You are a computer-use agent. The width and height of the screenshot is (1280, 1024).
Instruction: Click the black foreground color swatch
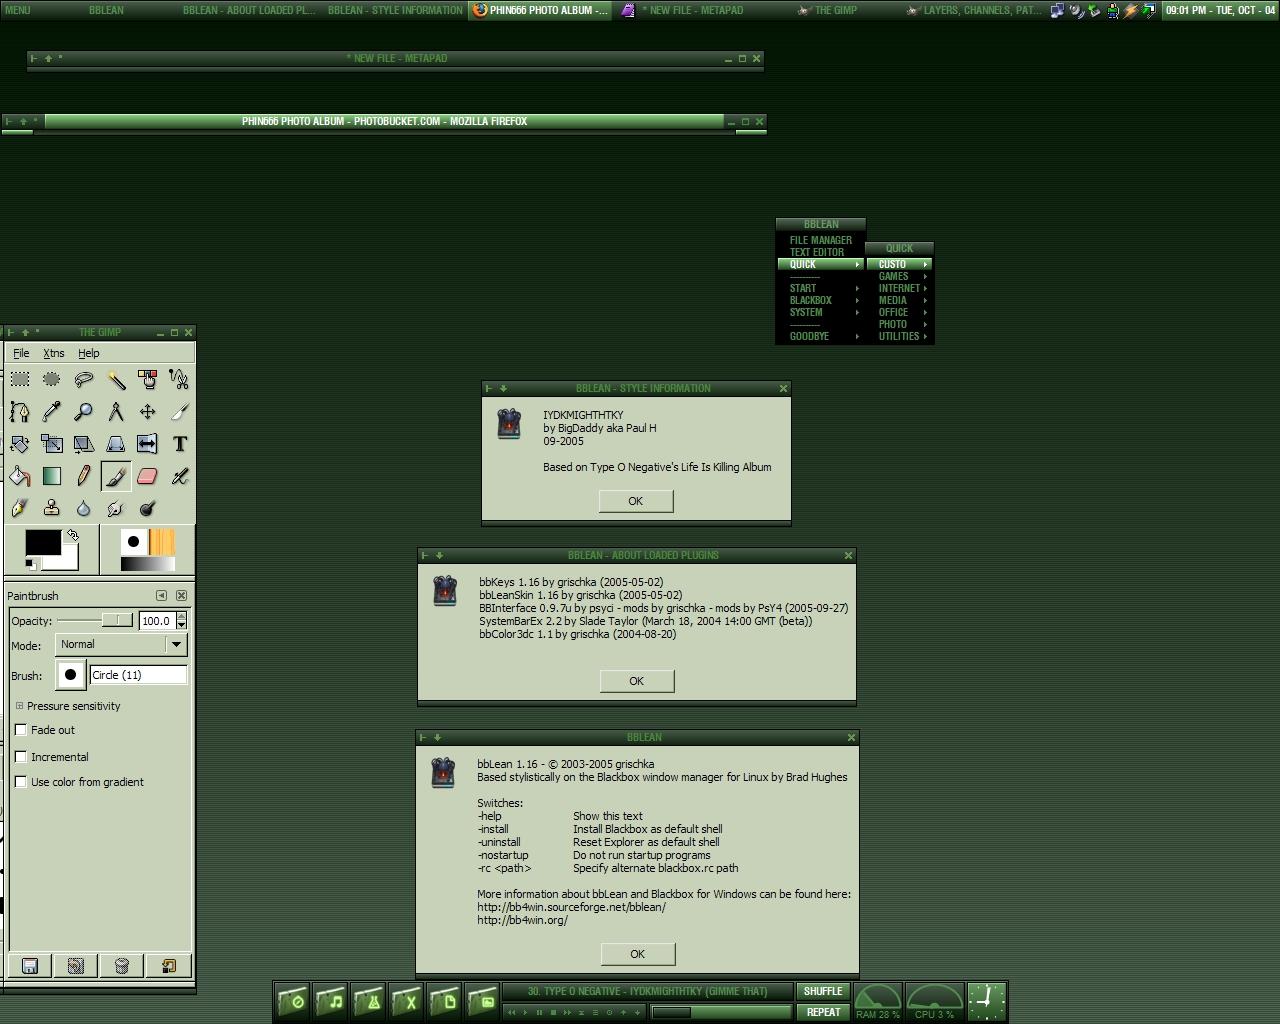click(x=43, y=542)
